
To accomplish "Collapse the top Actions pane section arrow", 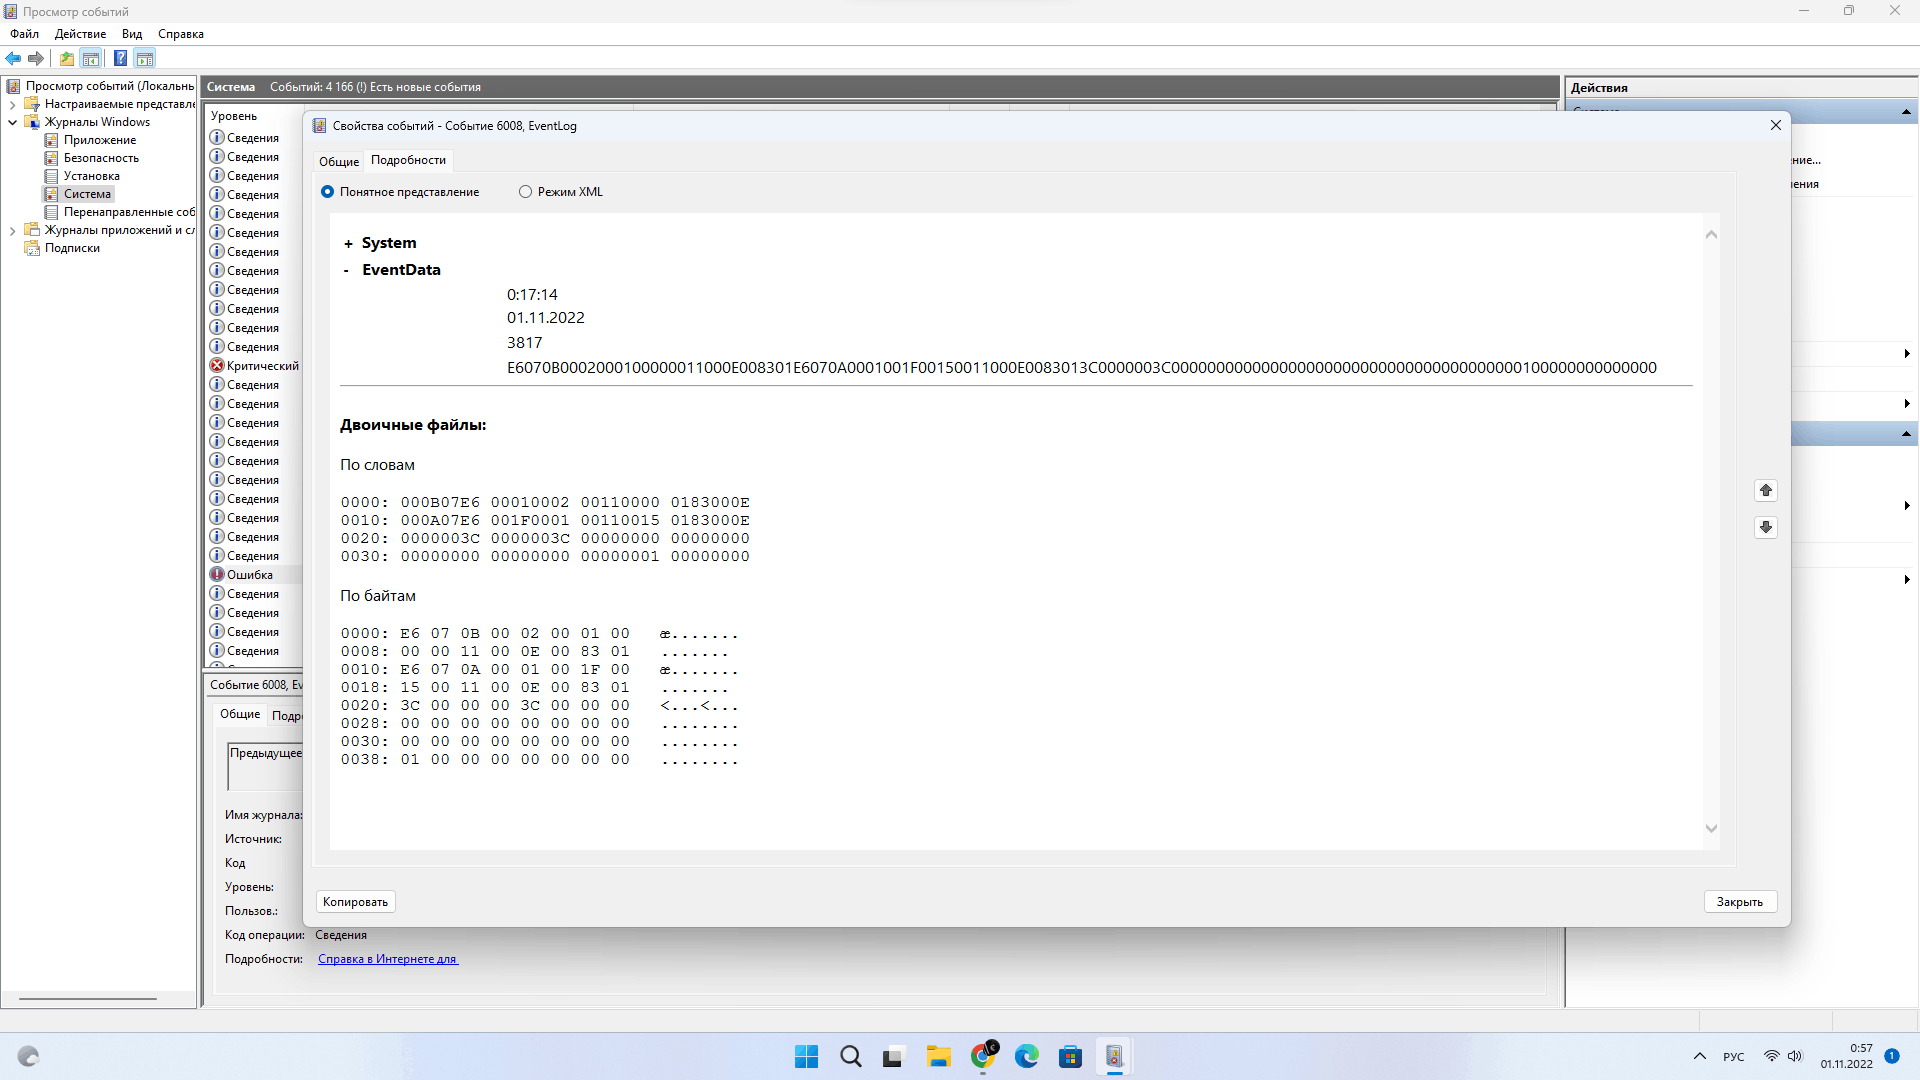I will (x=1906, y=112).
